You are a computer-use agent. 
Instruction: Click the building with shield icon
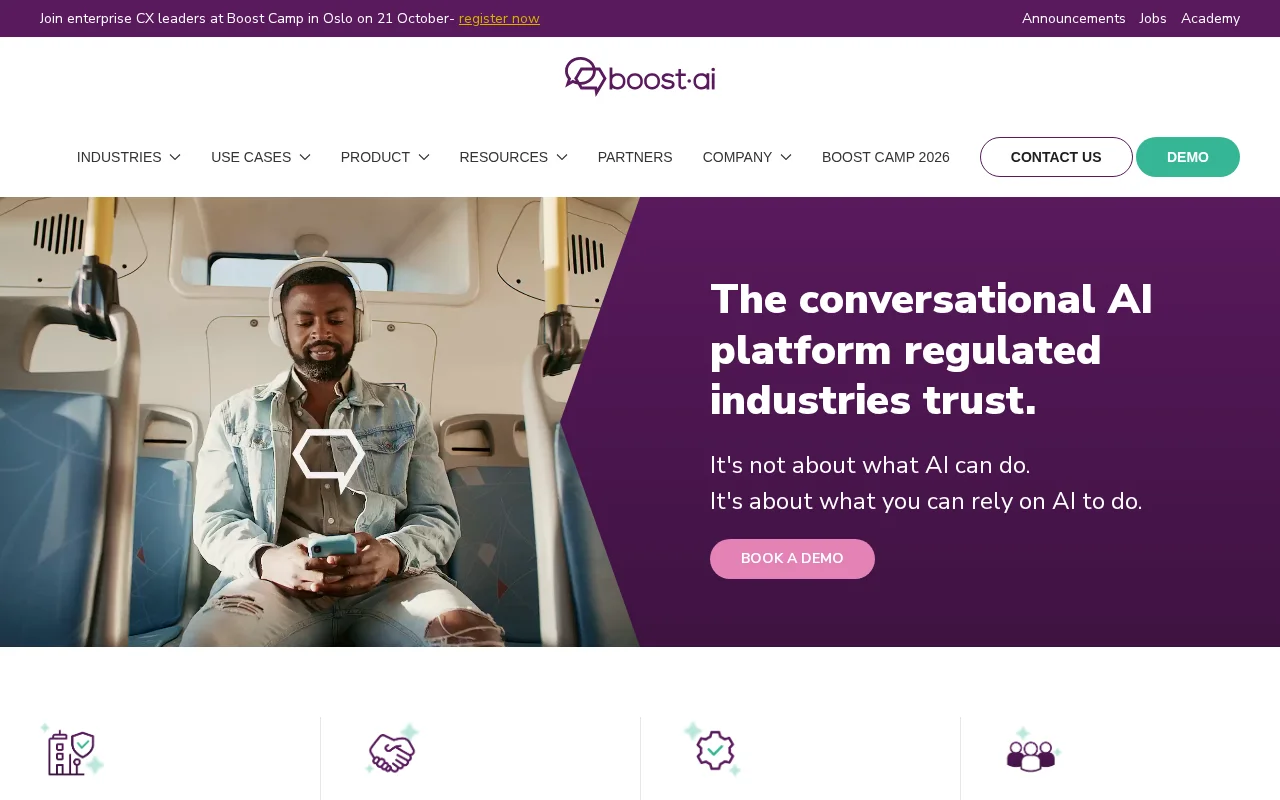pyautogui.click(x=72, y=750)
